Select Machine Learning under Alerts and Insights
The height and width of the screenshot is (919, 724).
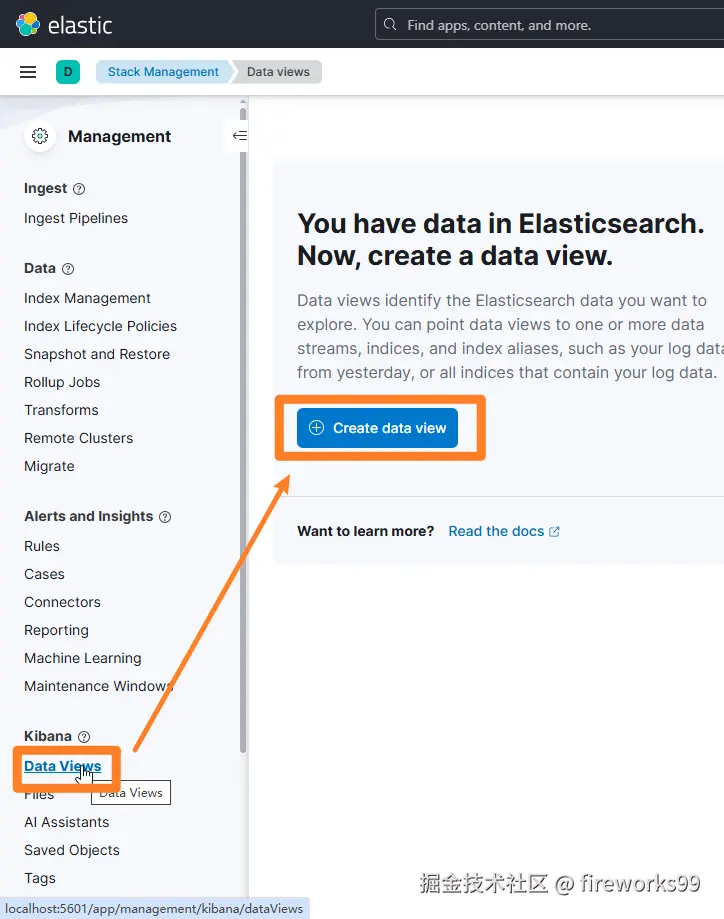pyautogui.click(x=83, y=658)
